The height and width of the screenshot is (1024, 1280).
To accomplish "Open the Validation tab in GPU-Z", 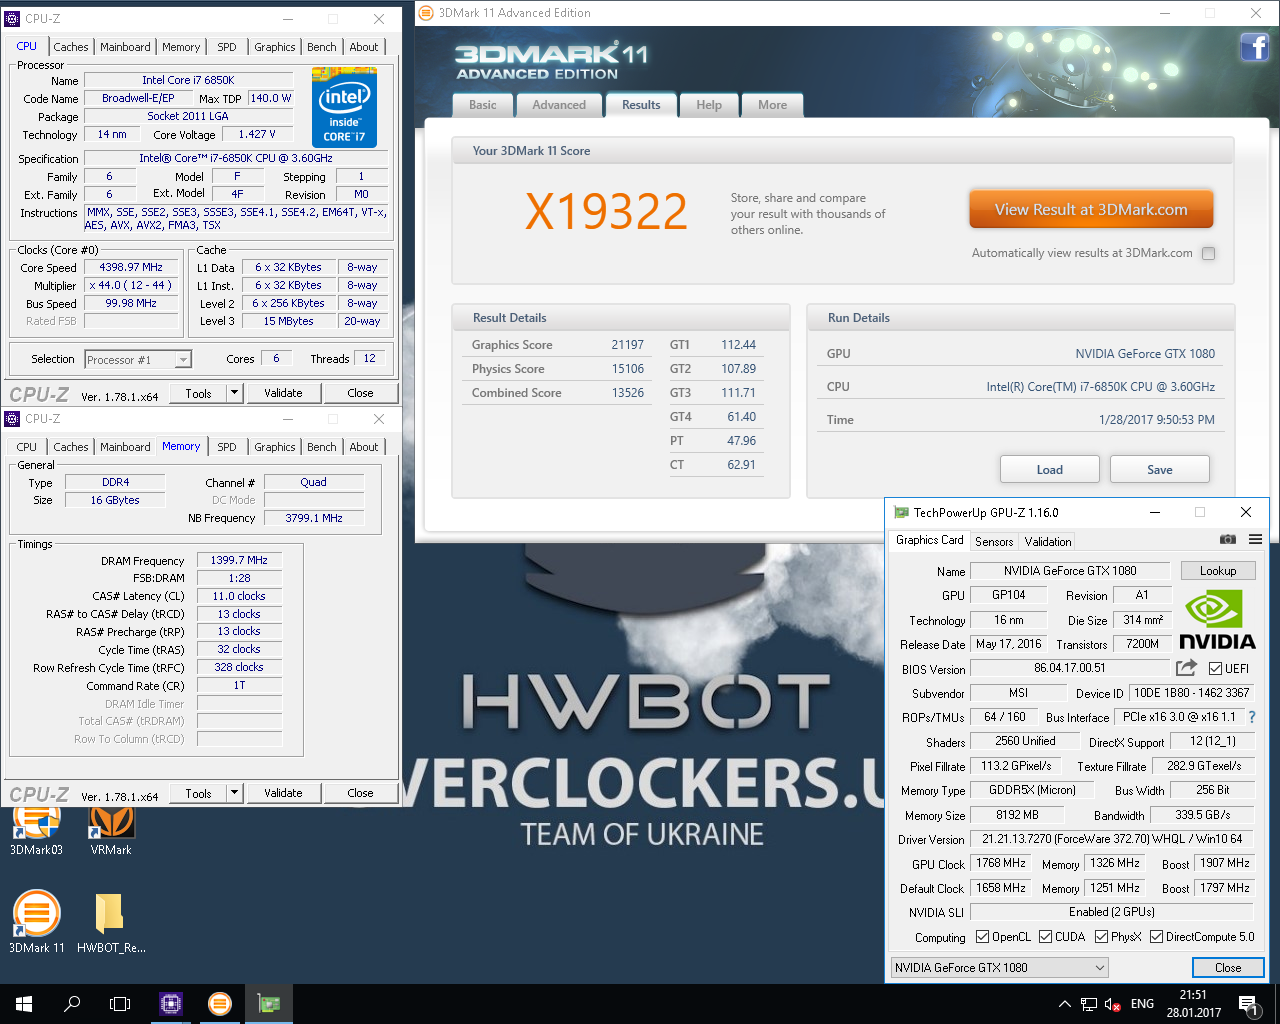I will 1048,541.
